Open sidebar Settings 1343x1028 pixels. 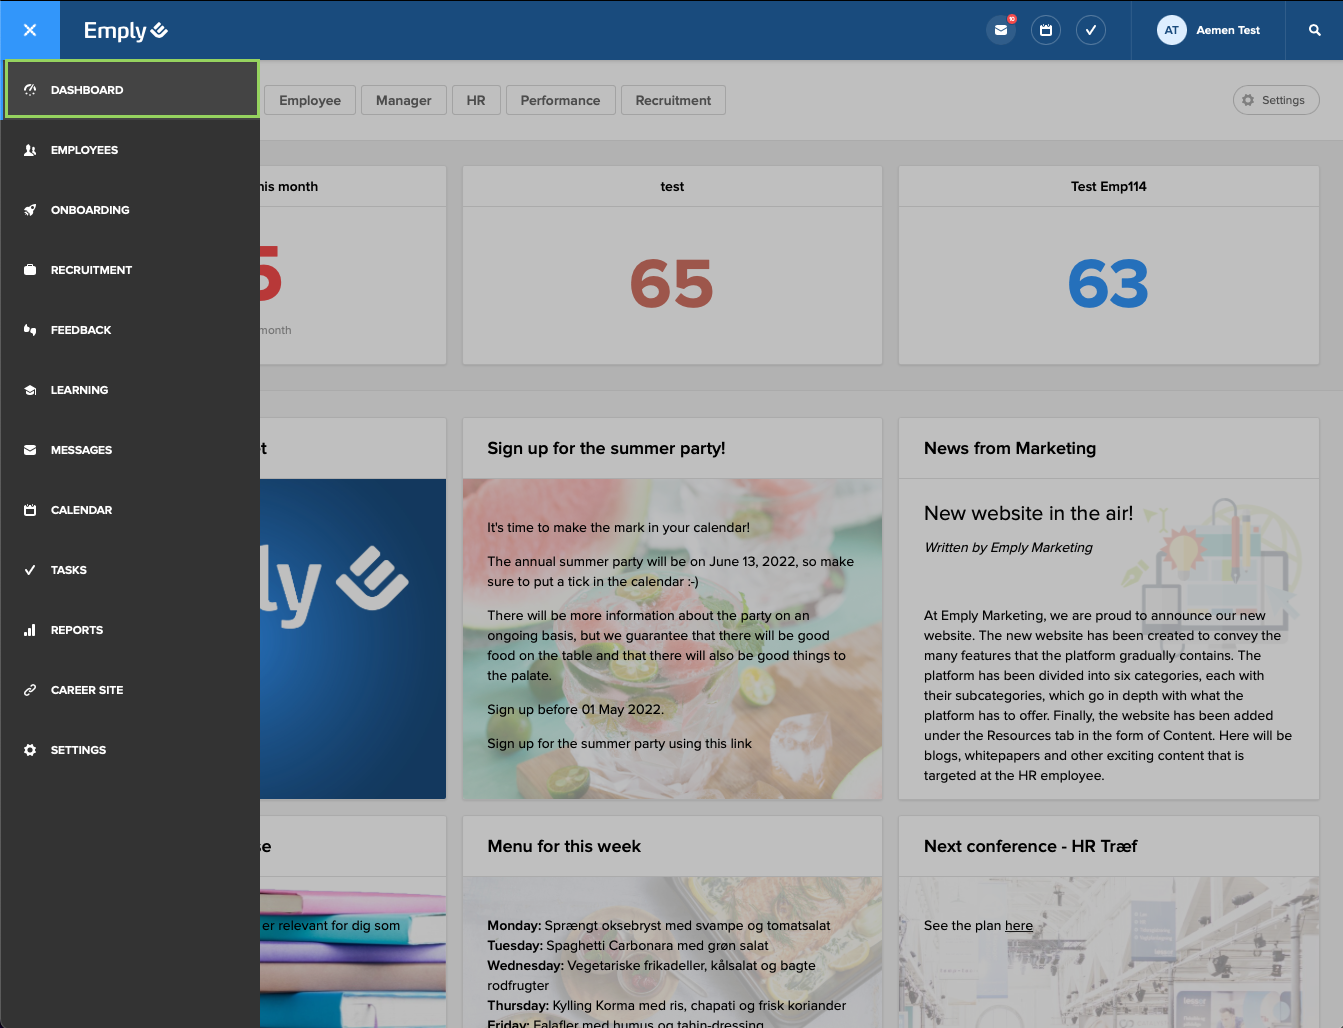(78, 750)
